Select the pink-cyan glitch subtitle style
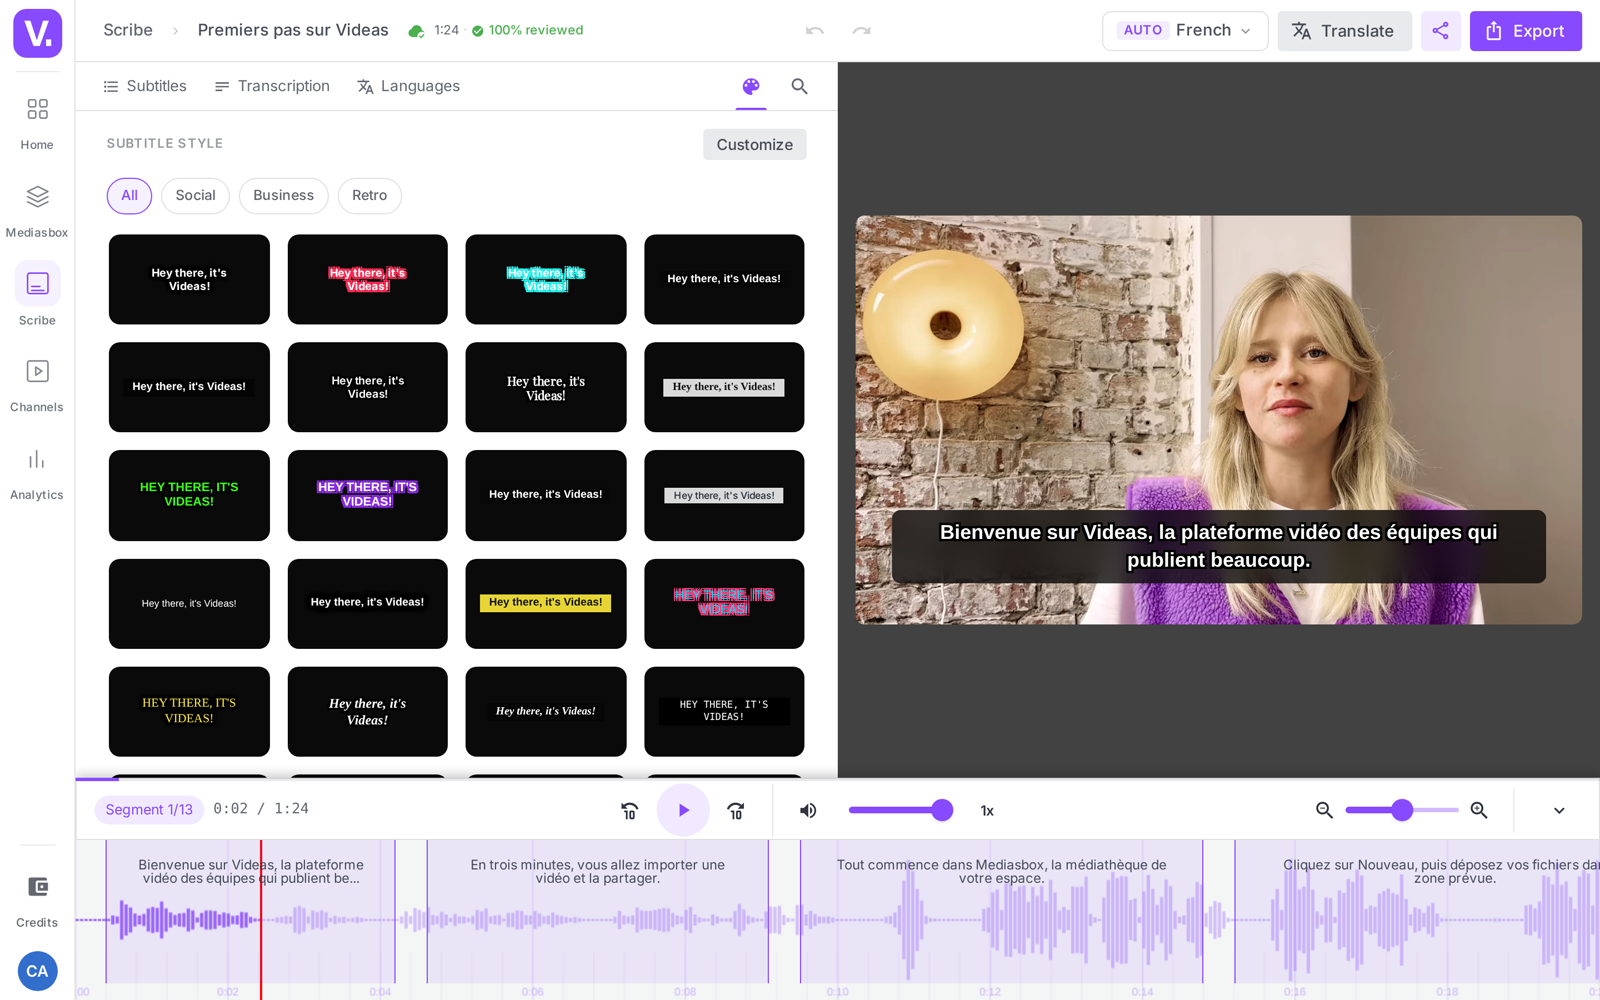The width and height of the screenshot is (1600, 1000). coord(724,603)
